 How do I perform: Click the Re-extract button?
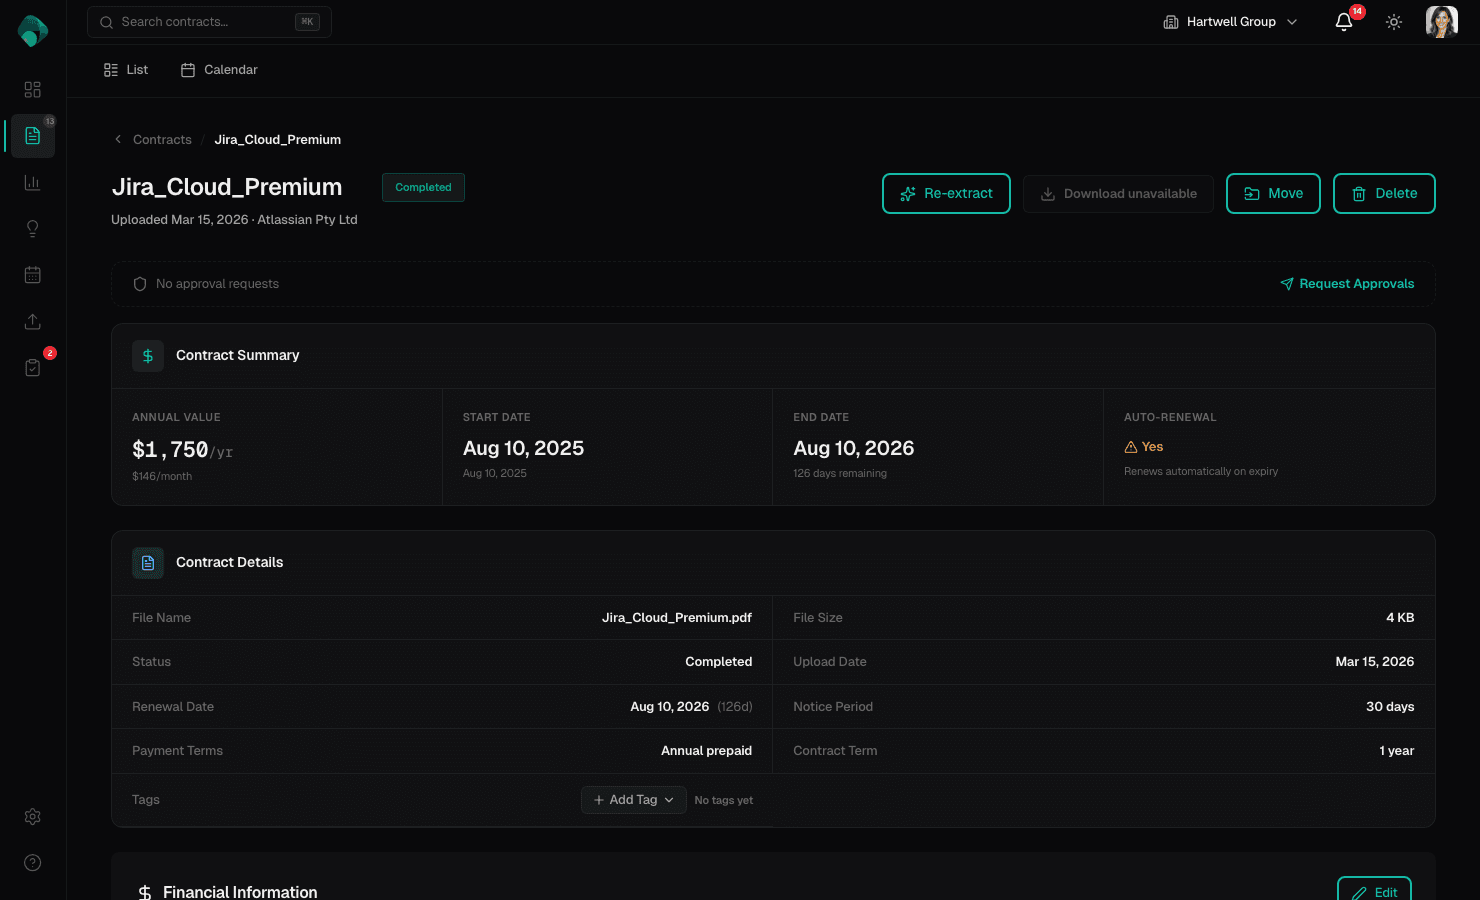pyautogui.click(x=946, y=193)
